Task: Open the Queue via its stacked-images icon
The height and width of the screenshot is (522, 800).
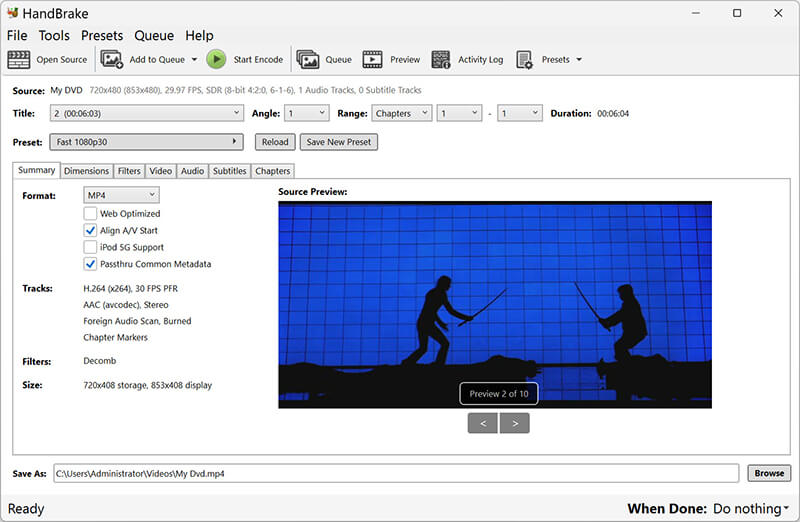Action: click(308, 60)
